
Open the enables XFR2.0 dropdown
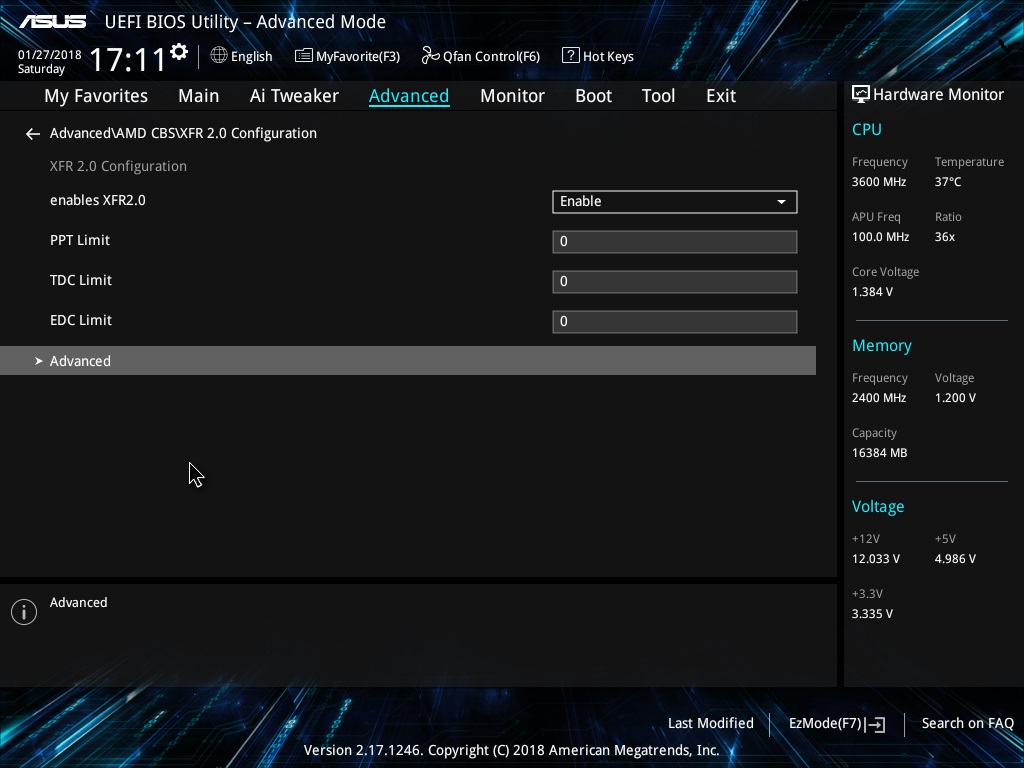[675, 202]
